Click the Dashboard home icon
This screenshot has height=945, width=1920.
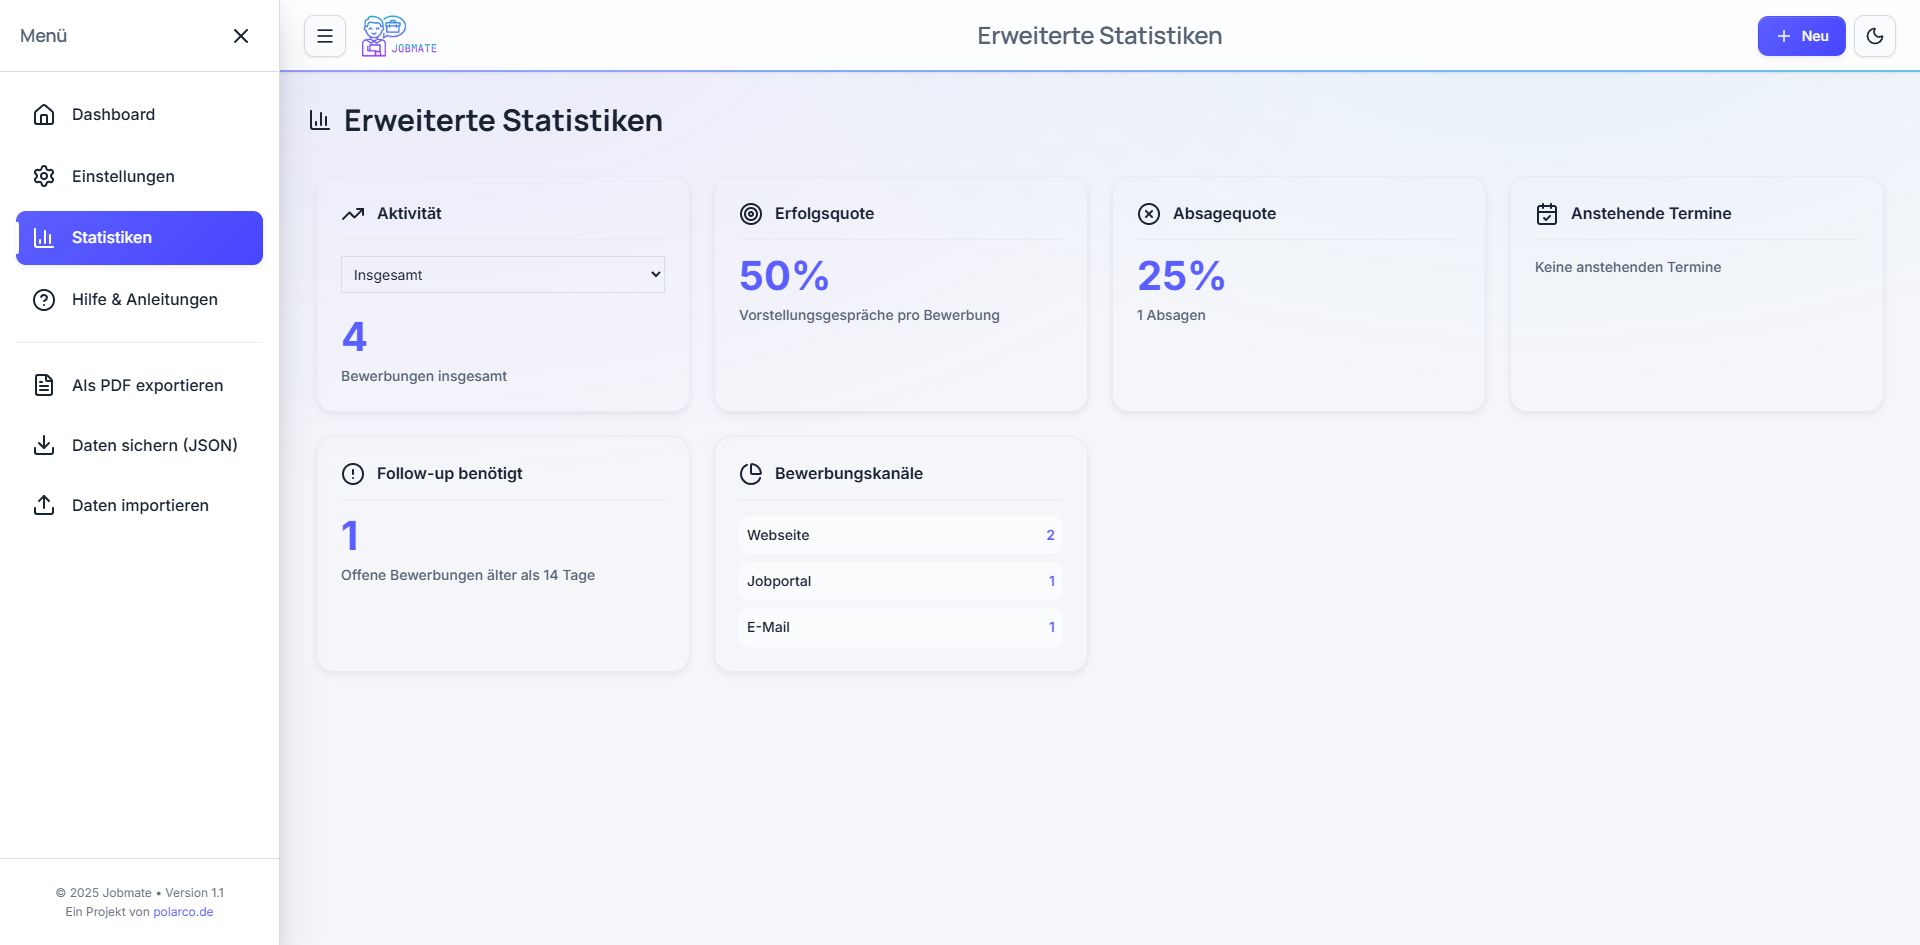coord(44,115)
